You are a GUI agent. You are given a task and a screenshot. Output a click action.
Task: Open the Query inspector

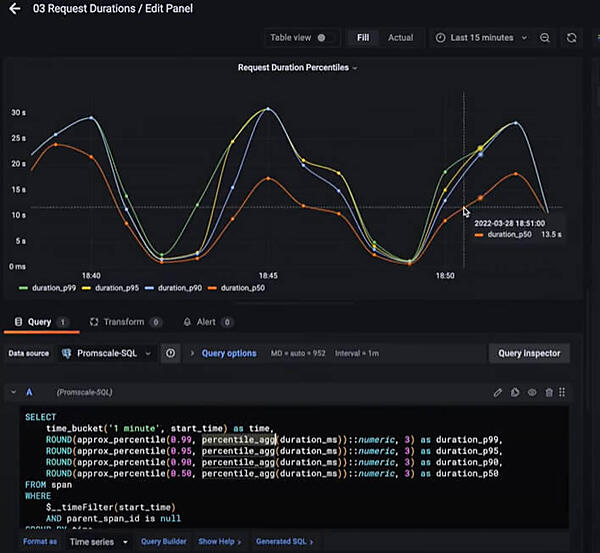pyautogui.click(x=529, y=353)
